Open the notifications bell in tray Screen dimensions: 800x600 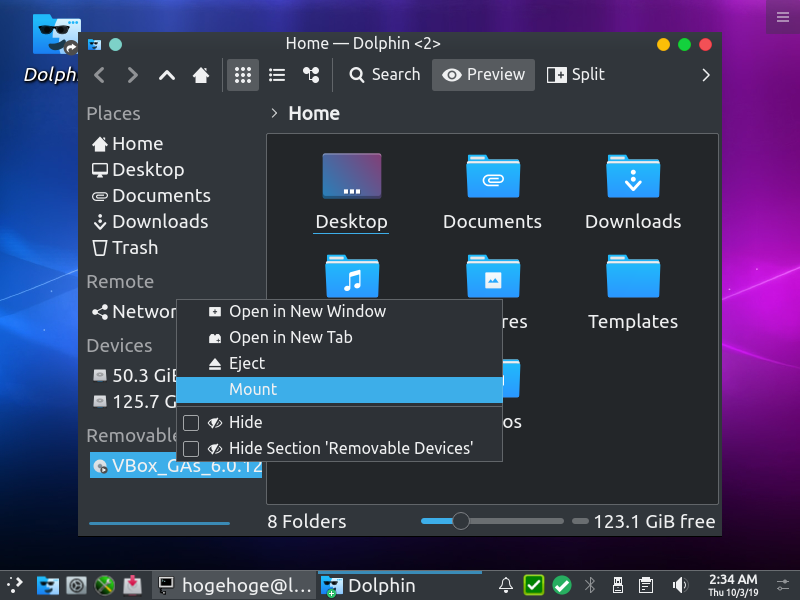(x=506, y=585)
